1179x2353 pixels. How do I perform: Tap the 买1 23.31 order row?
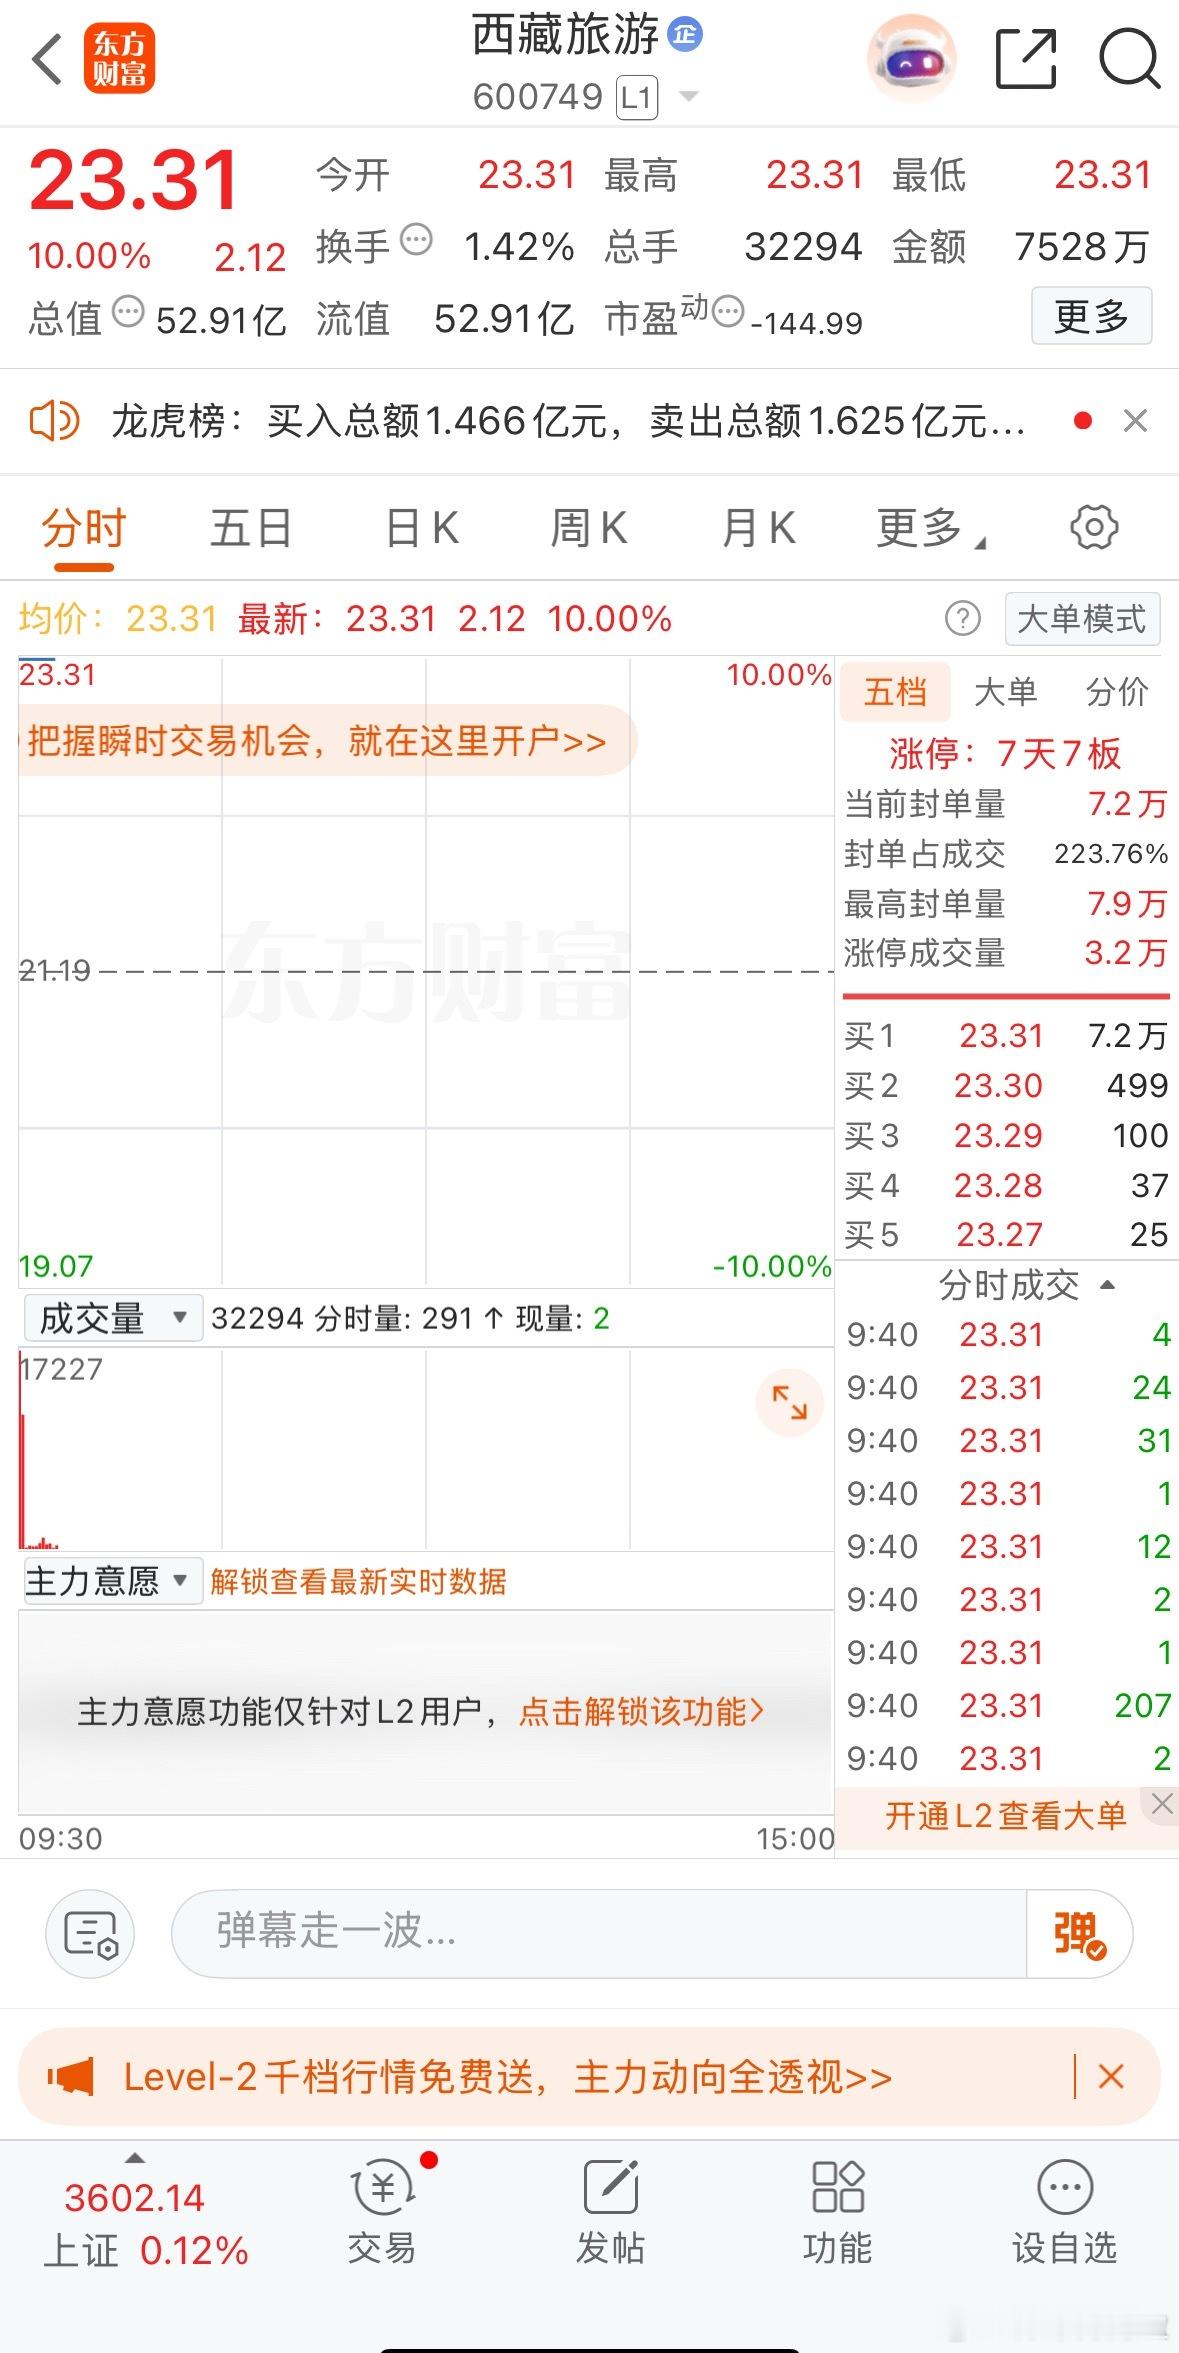pos(1006,1036)
